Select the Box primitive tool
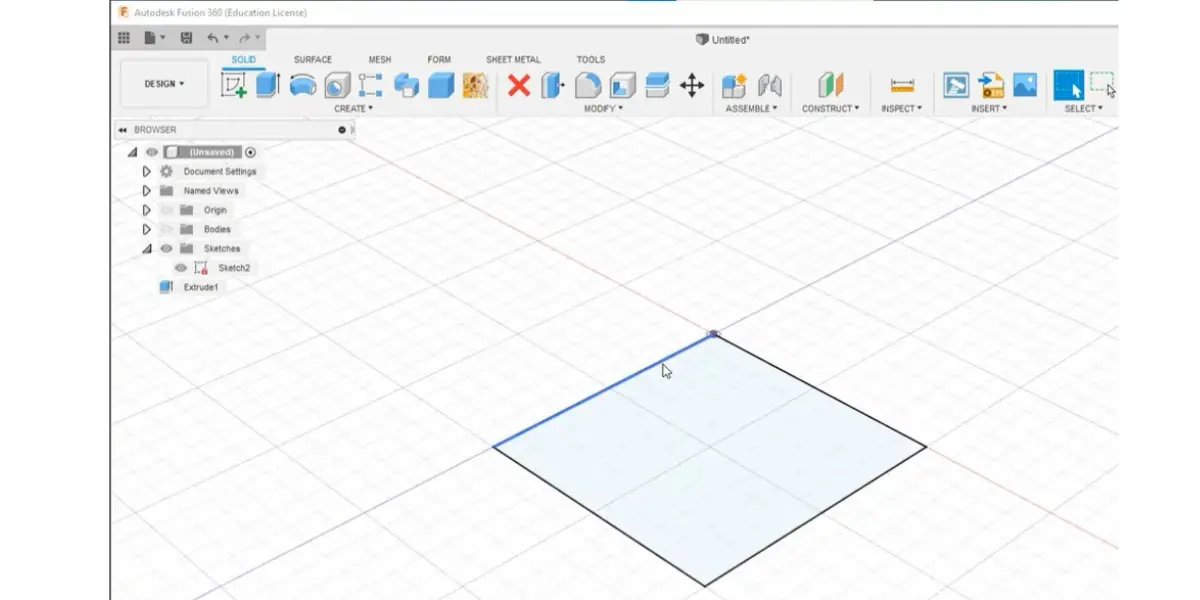 [441, 85]
